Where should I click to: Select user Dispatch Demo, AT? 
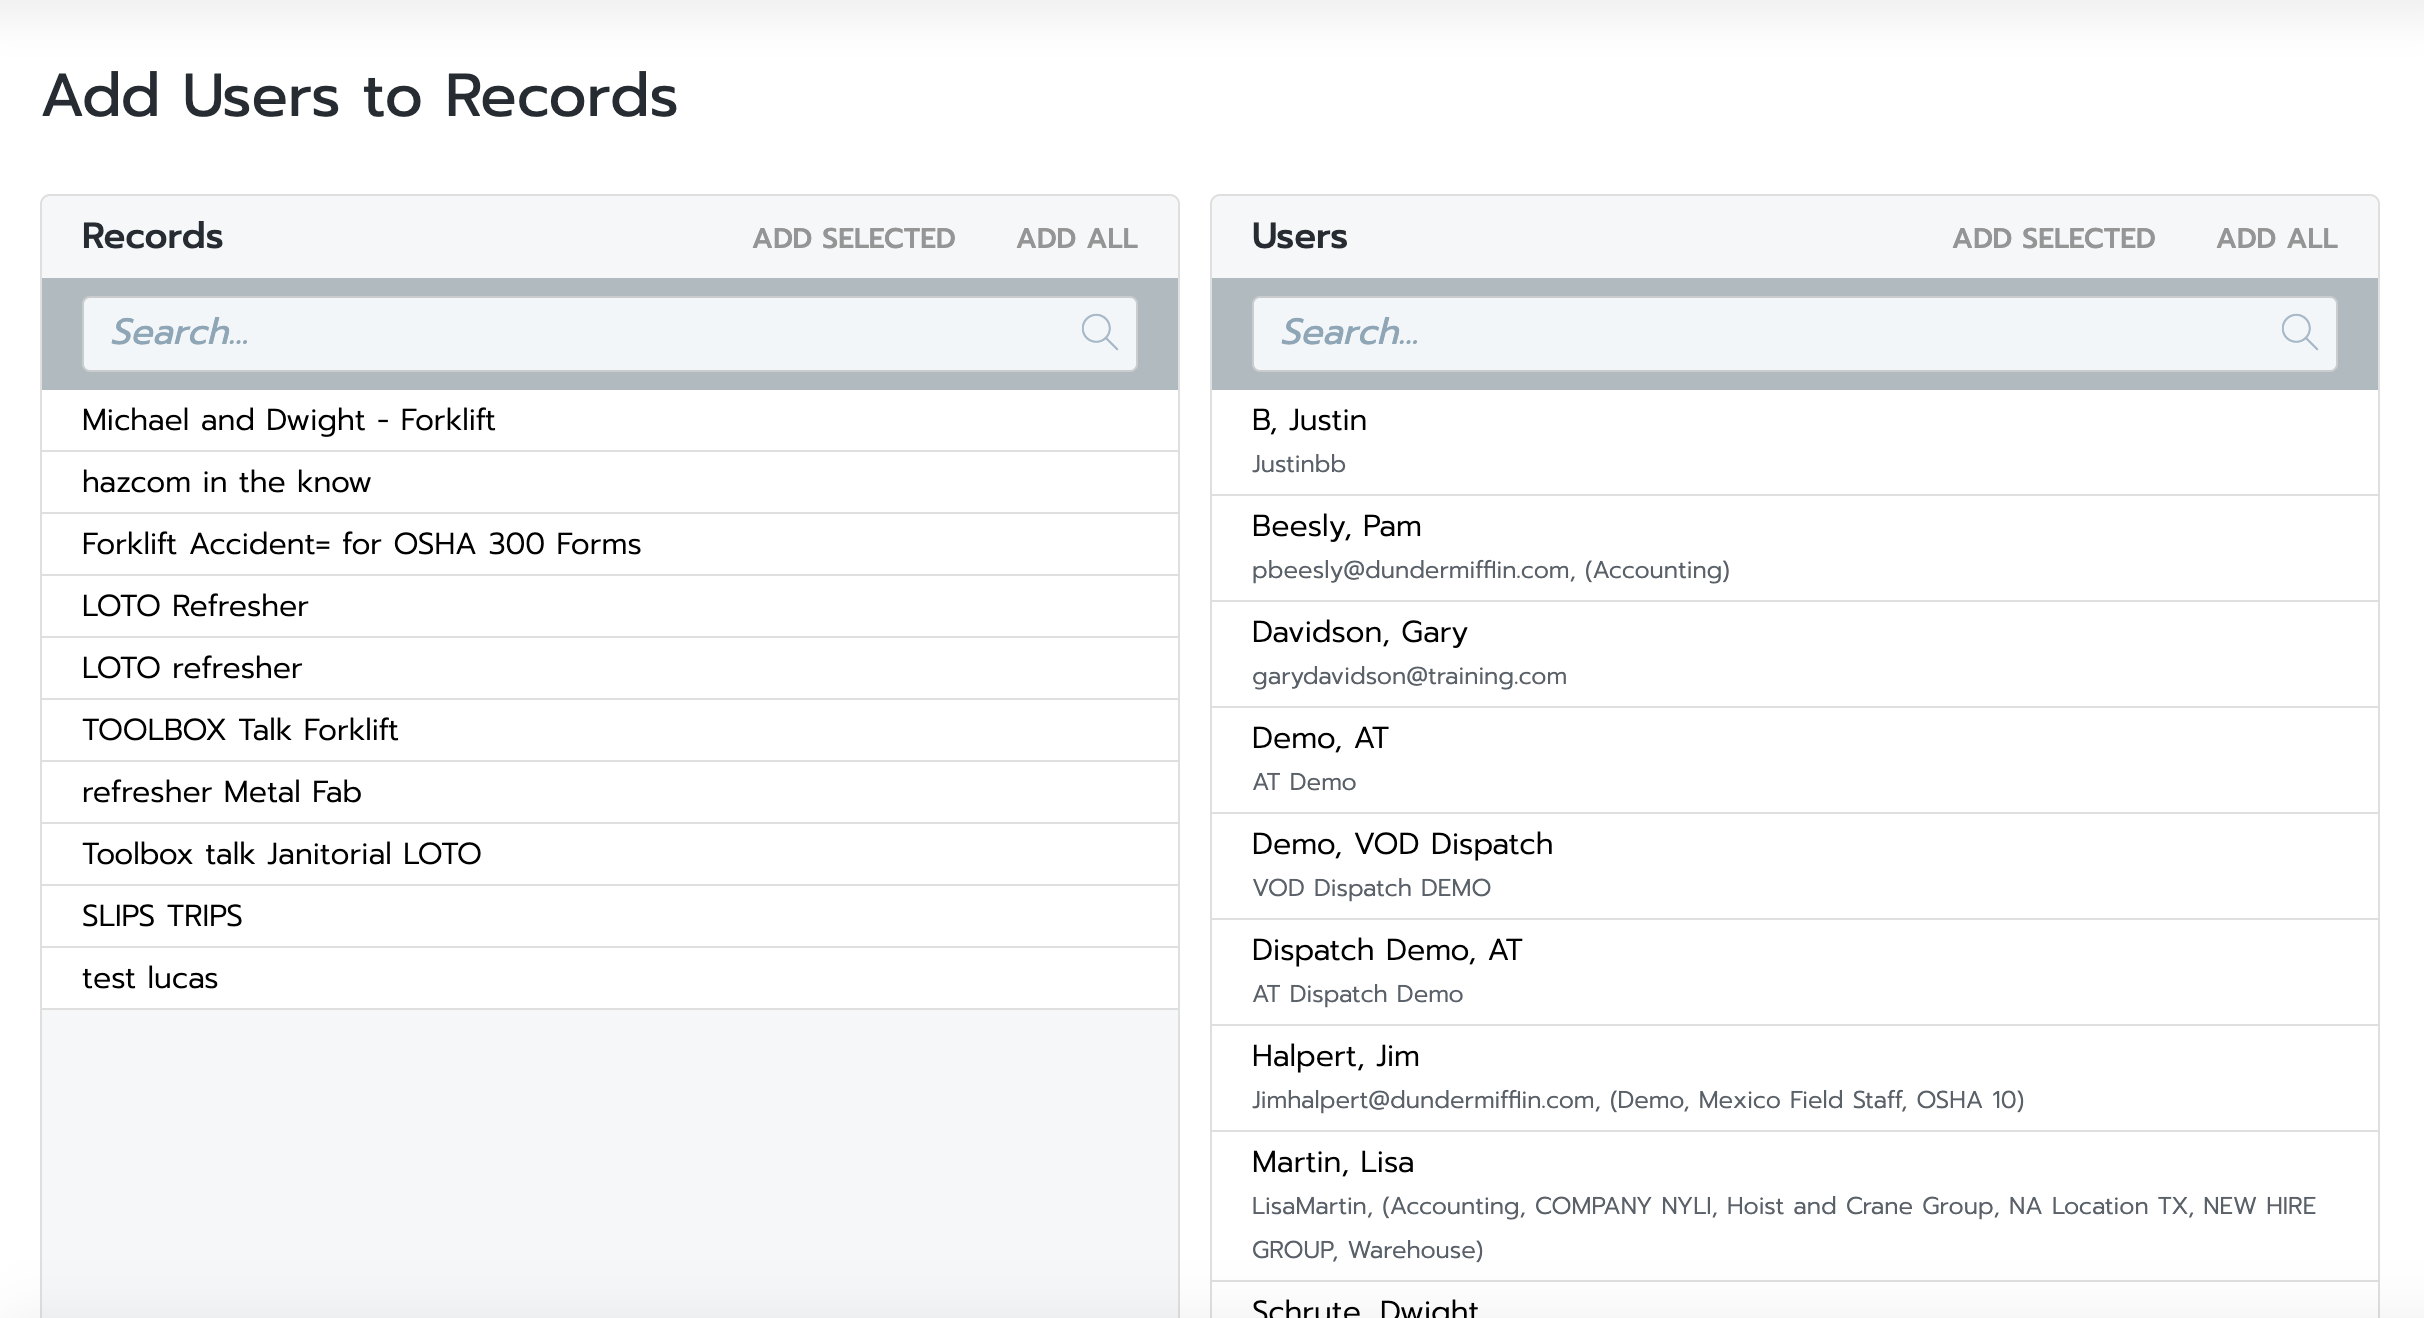1794,972
